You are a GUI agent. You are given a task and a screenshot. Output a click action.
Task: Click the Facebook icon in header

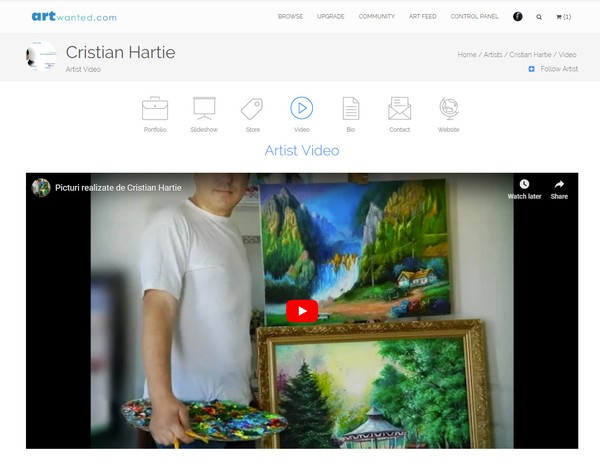point(518,16)
